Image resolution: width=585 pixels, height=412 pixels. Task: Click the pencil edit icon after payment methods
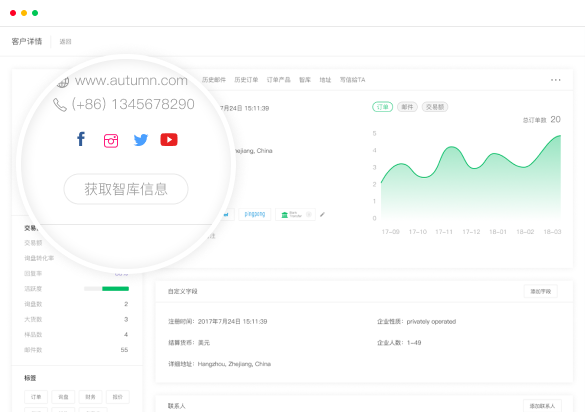(322, 214)
